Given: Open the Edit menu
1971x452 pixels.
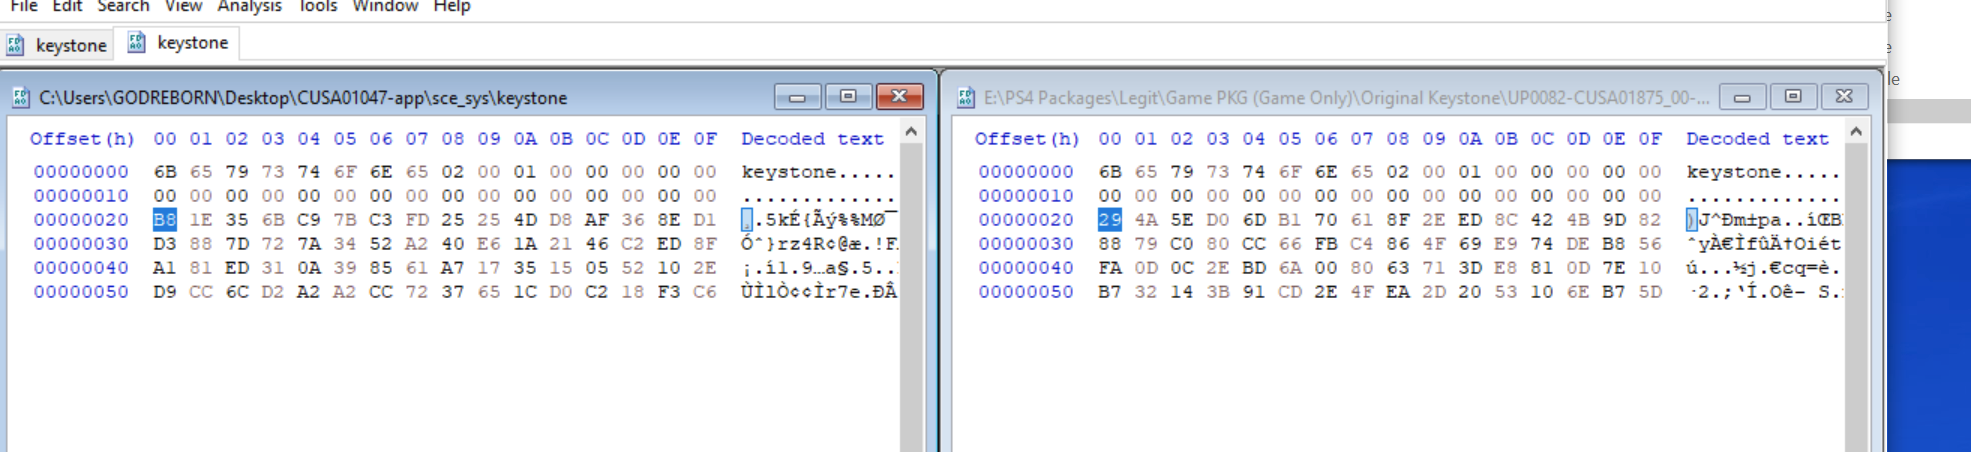Looking at the screenshot, I should (x=67, y=6).
